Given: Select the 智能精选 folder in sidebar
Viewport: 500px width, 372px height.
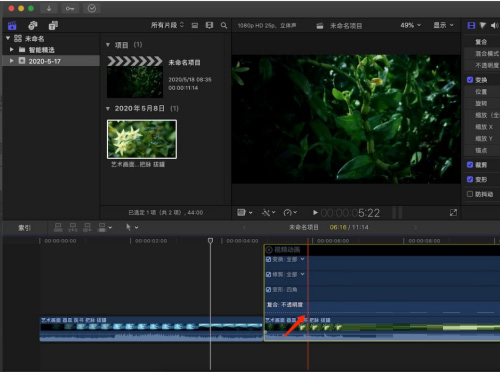Looking at the screenshot, I should tap(41, 50).
